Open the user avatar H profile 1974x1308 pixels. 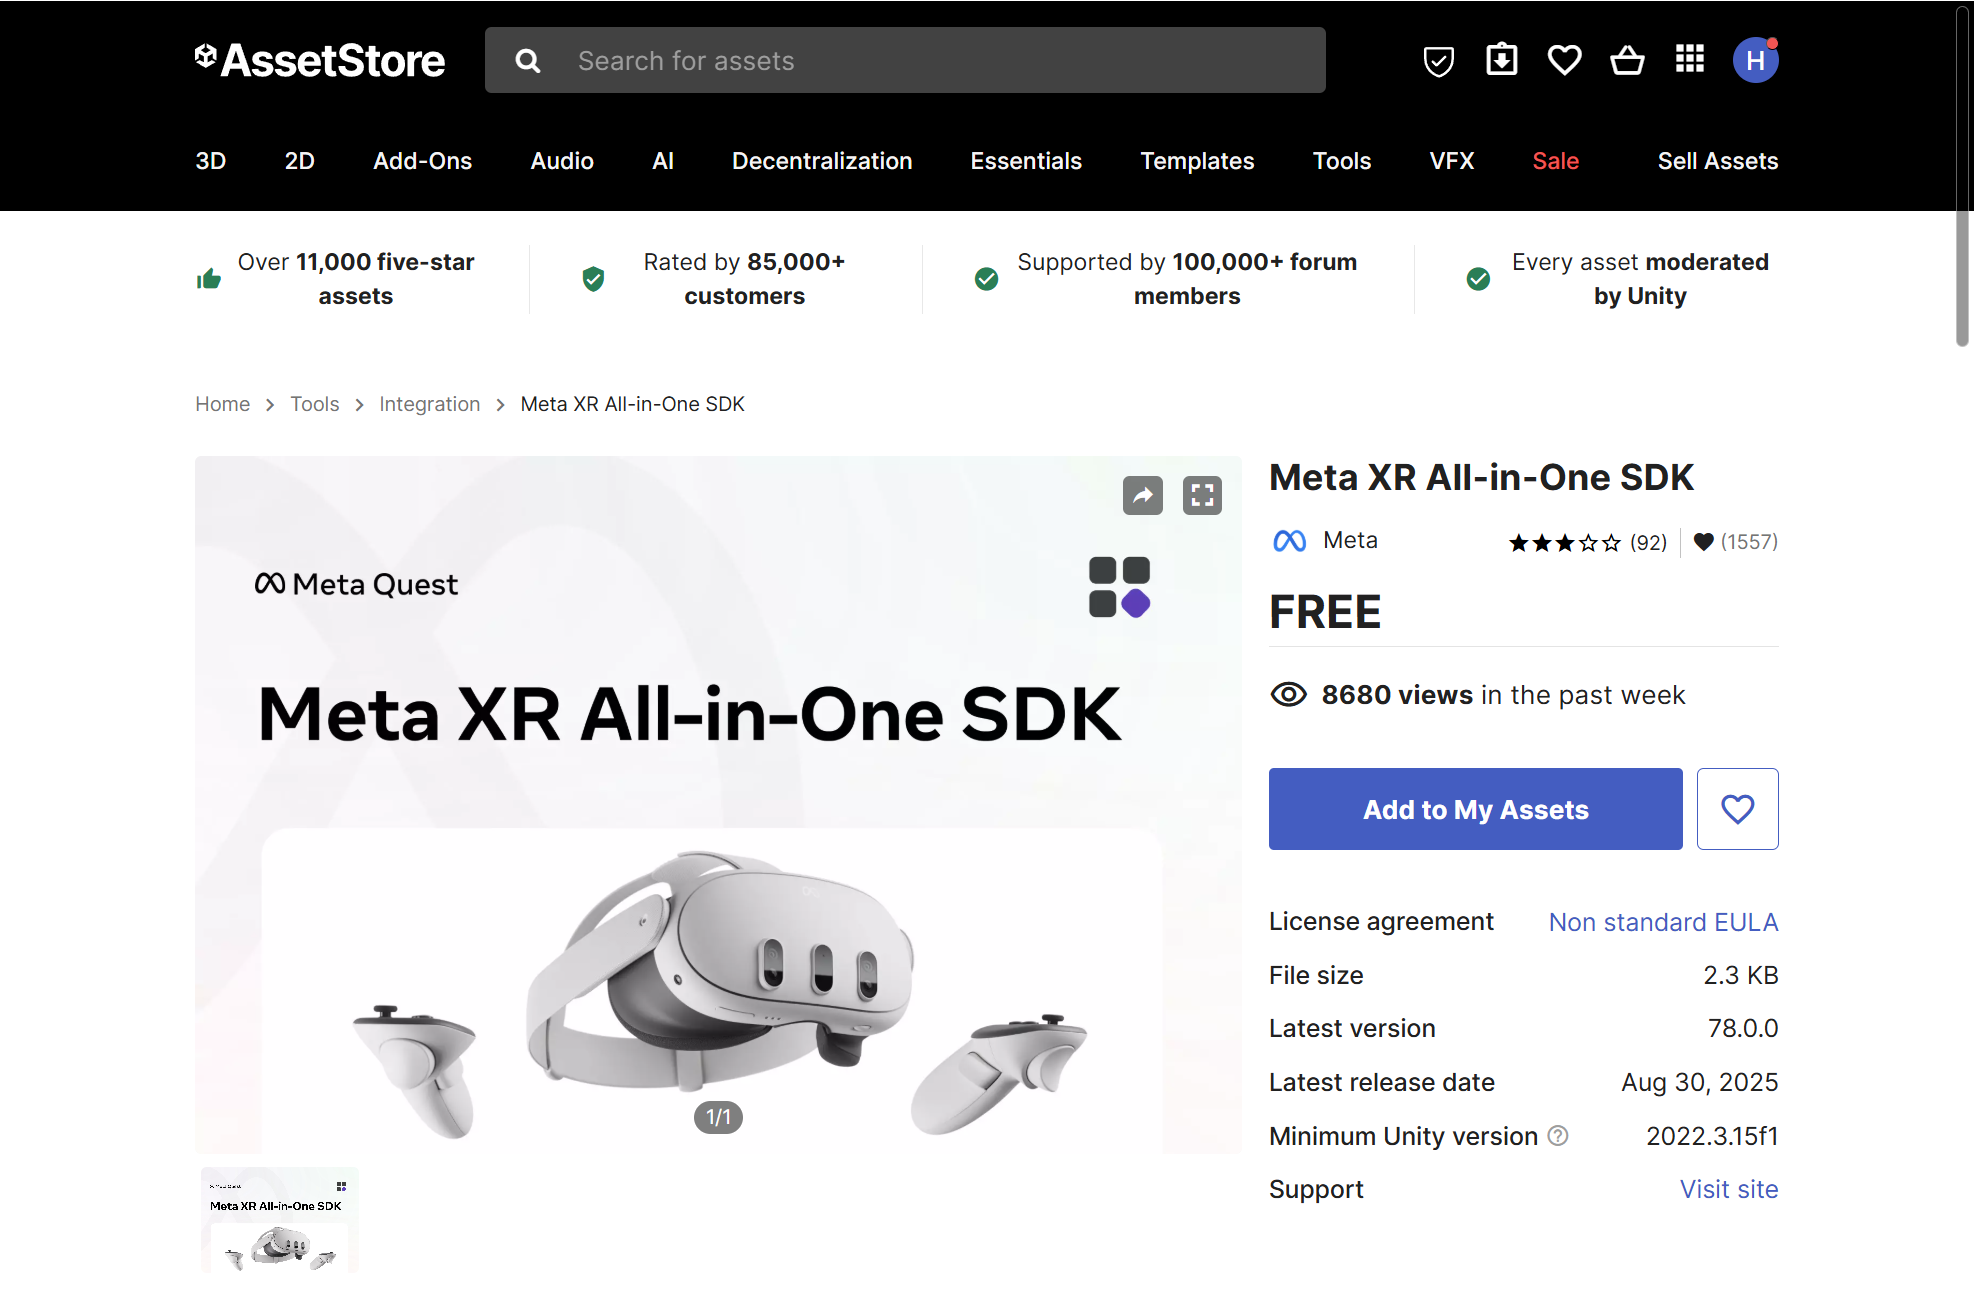pyautogui.click(x=1755, y=61)
